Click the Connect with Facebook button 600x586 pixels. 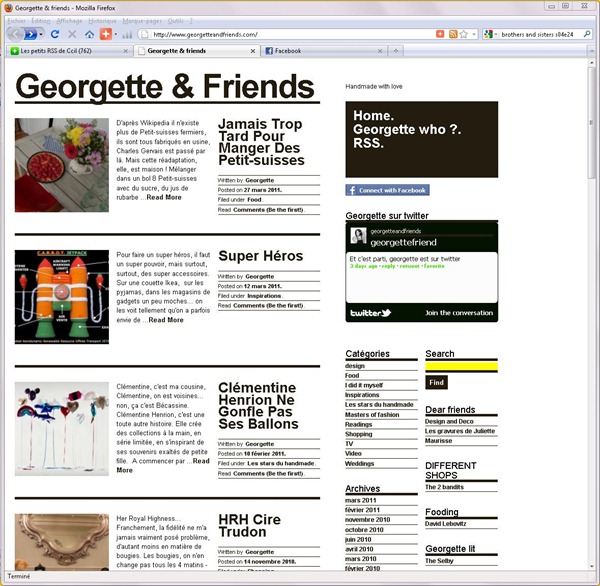tap(387, 190)
